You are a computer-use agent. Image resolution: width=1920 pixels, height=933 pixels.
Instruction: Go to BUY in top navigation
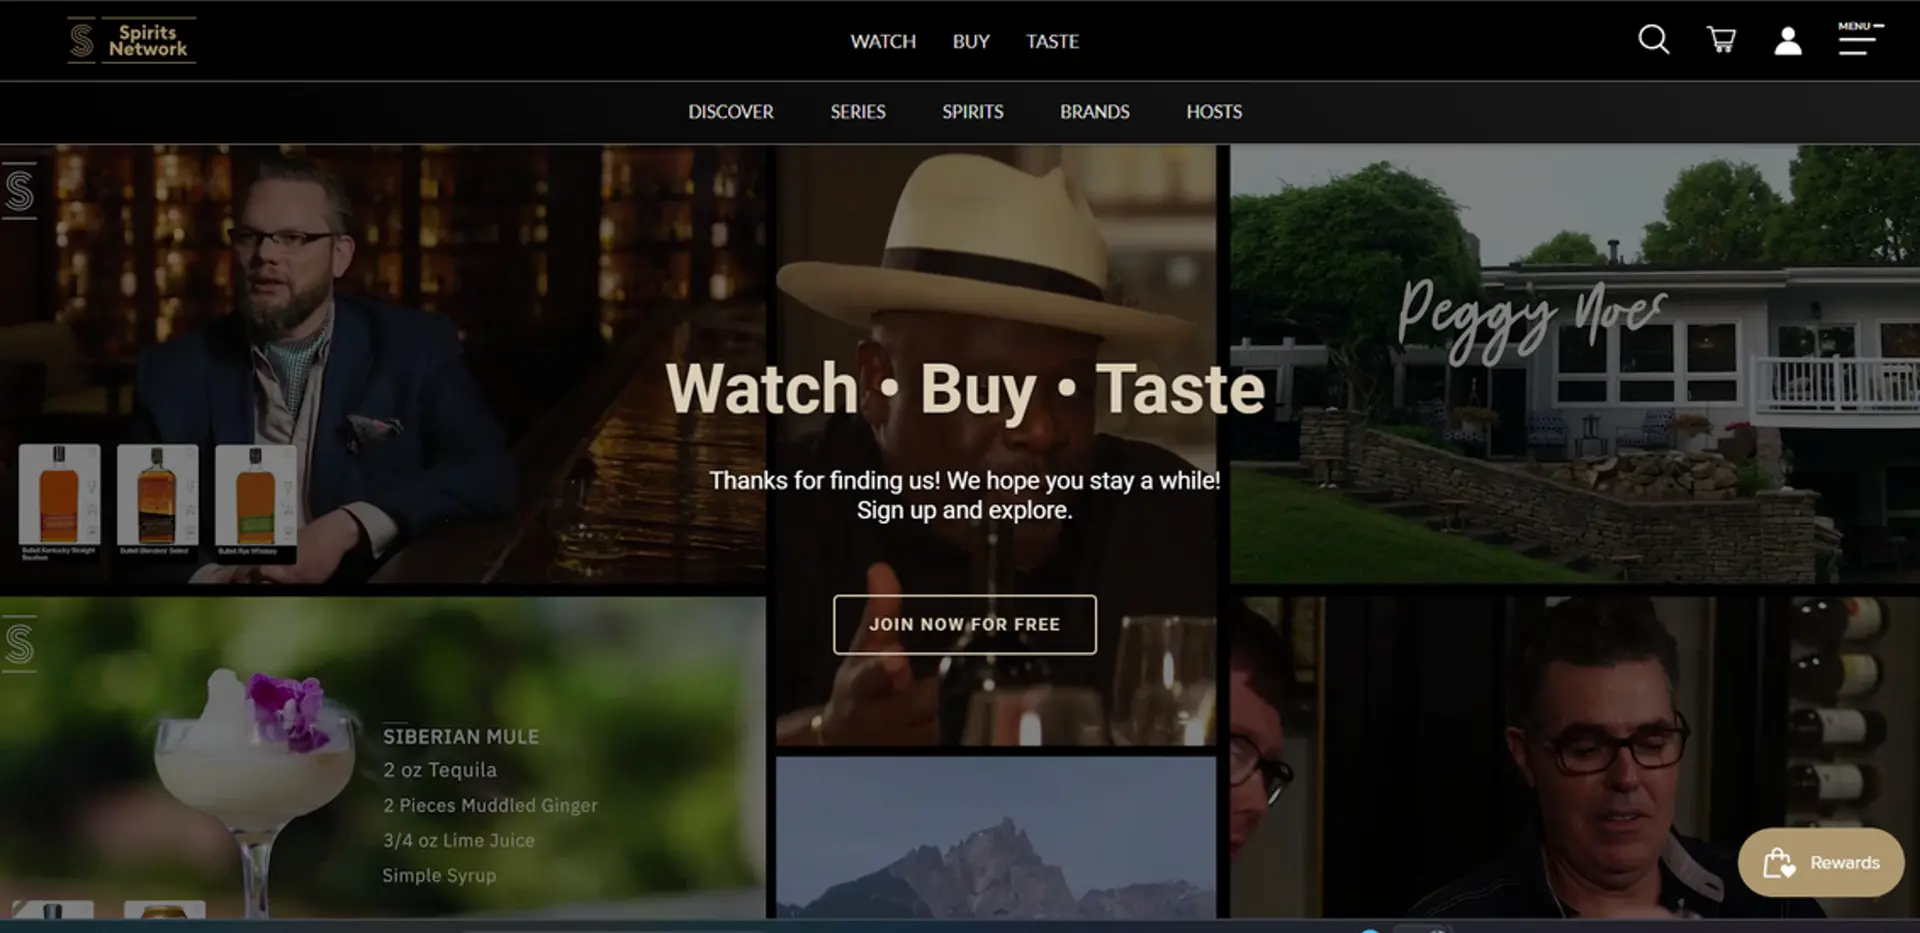pos(971,41)
